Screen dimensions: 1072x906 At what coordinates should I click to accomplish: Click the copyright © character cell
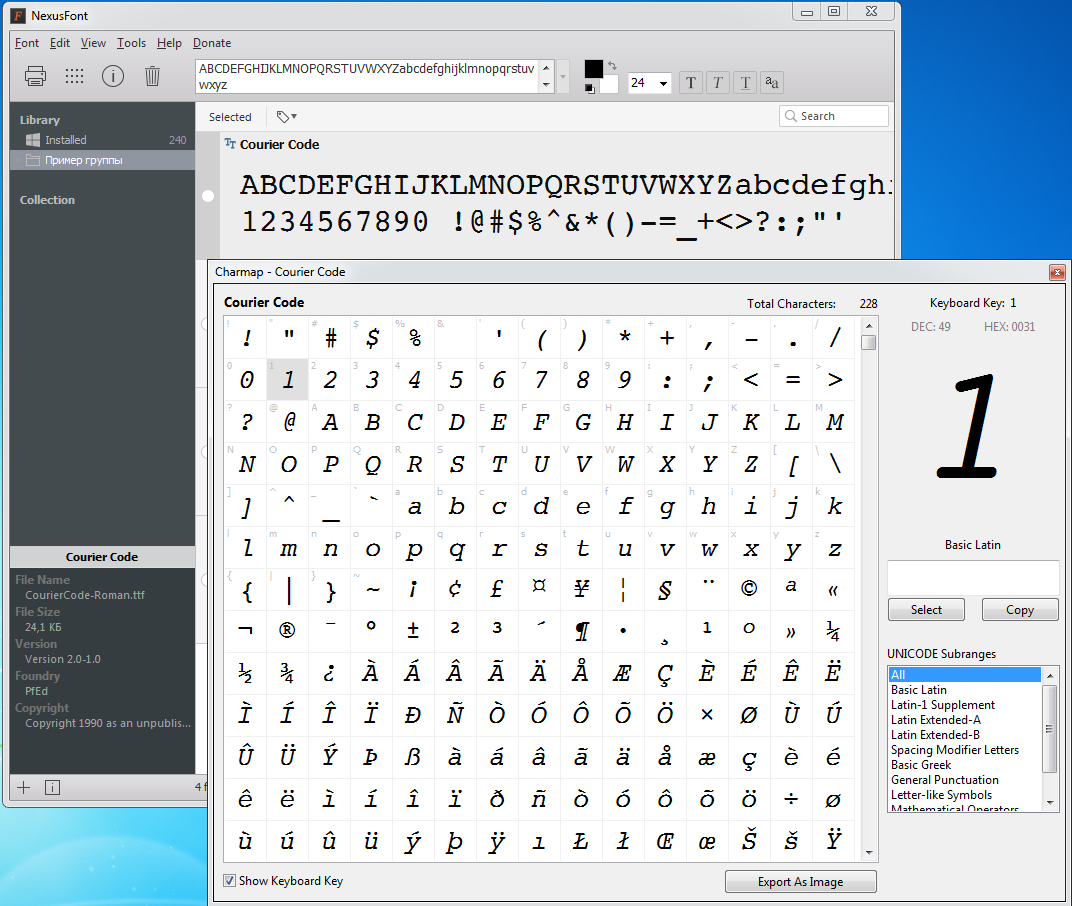tap(749, 589)
